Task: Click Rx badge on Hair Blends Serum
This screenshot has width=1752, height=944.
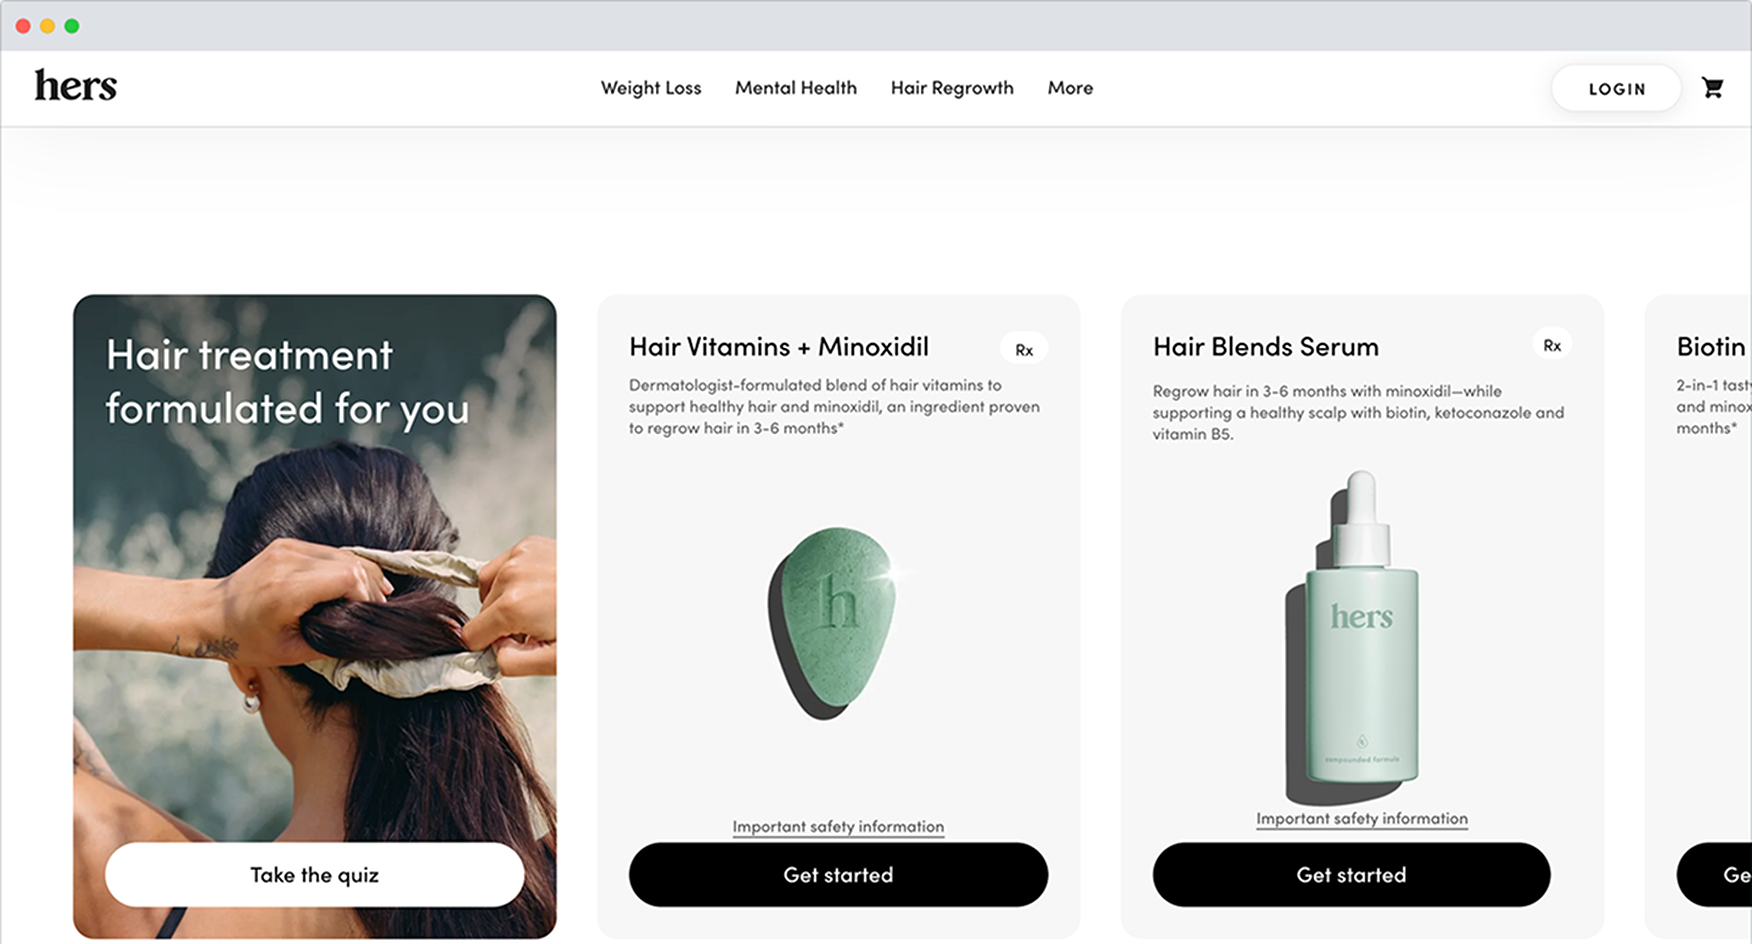Action: click(1552, 345)
